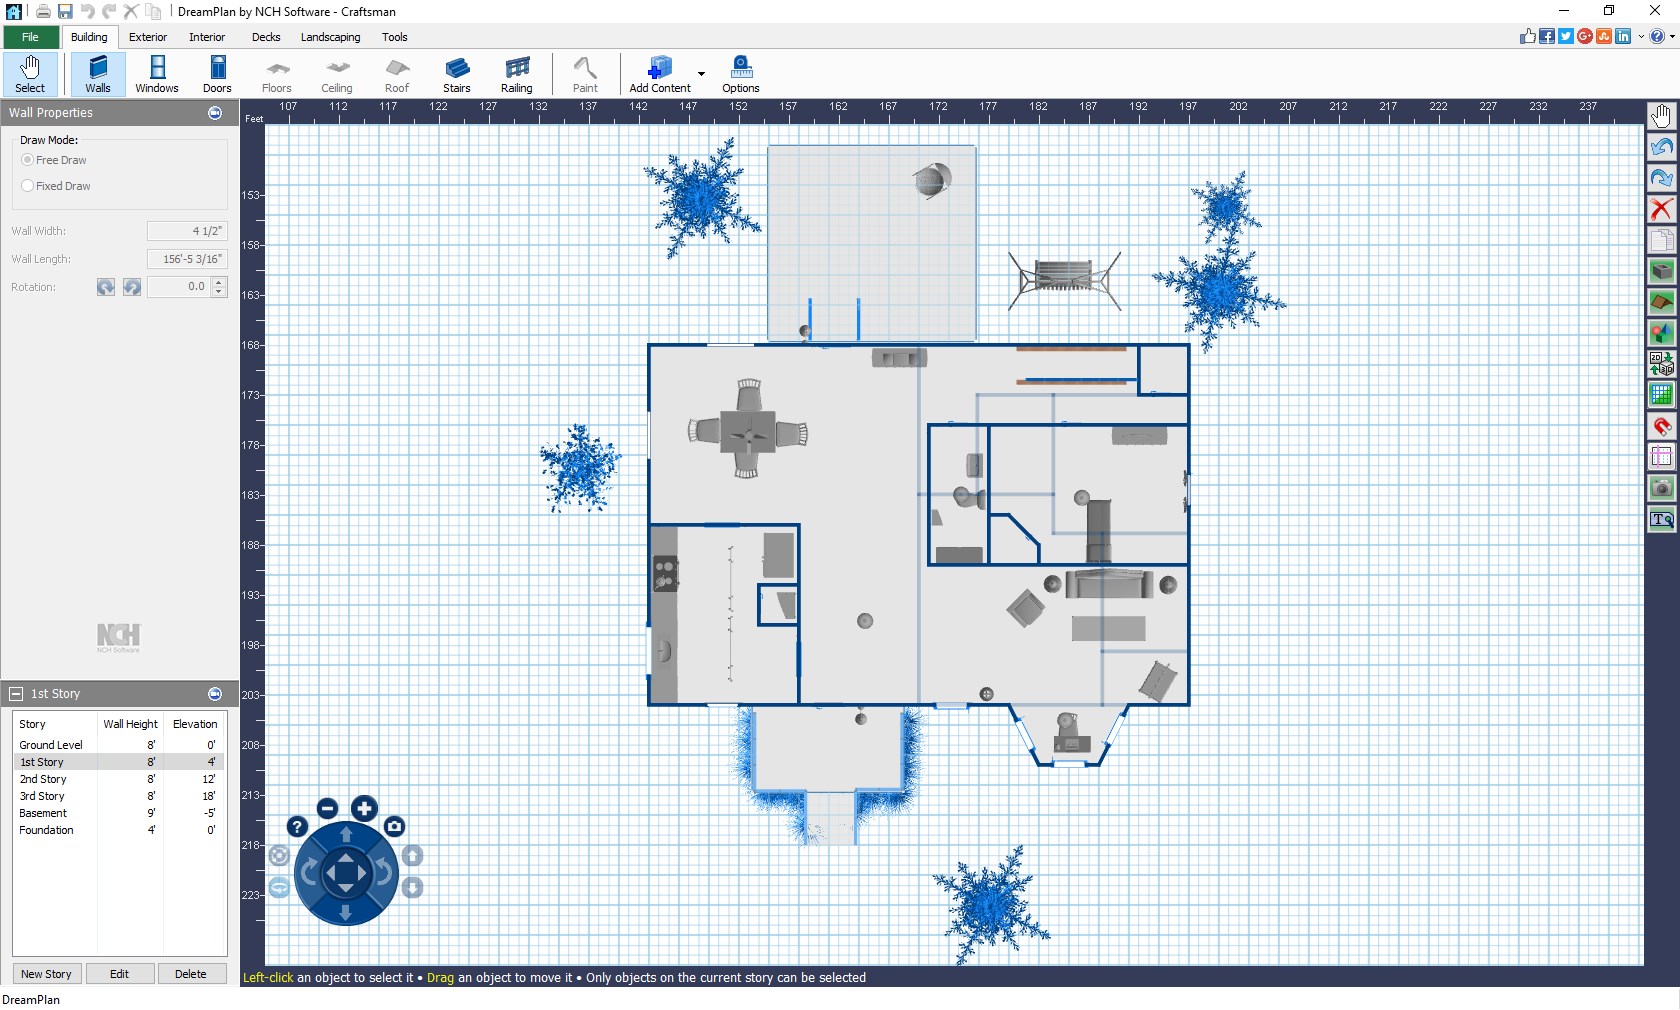This screenshot has height=1010, width=1680.
Task: Select the Doors tool
Action: (216, 74)
